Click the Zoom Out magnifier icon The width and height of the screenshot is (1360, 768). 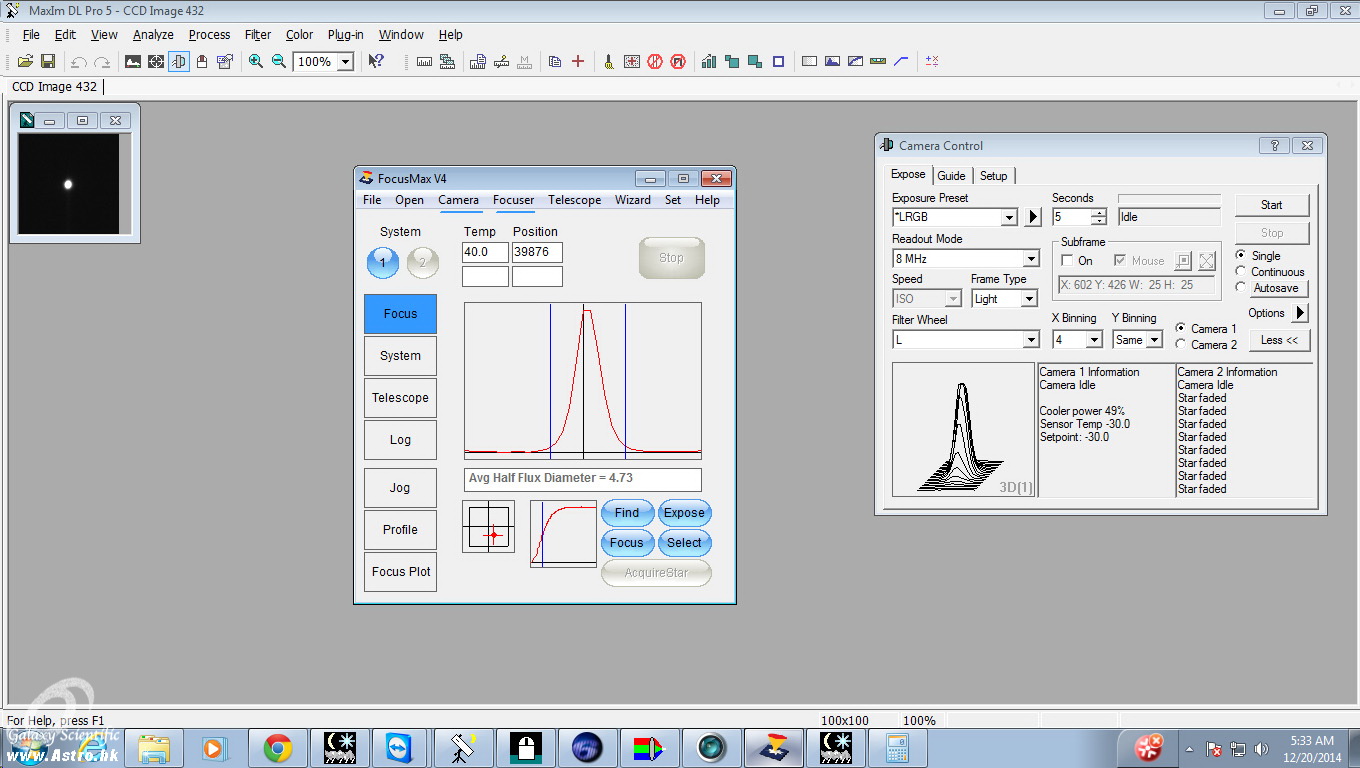[279, 61]
